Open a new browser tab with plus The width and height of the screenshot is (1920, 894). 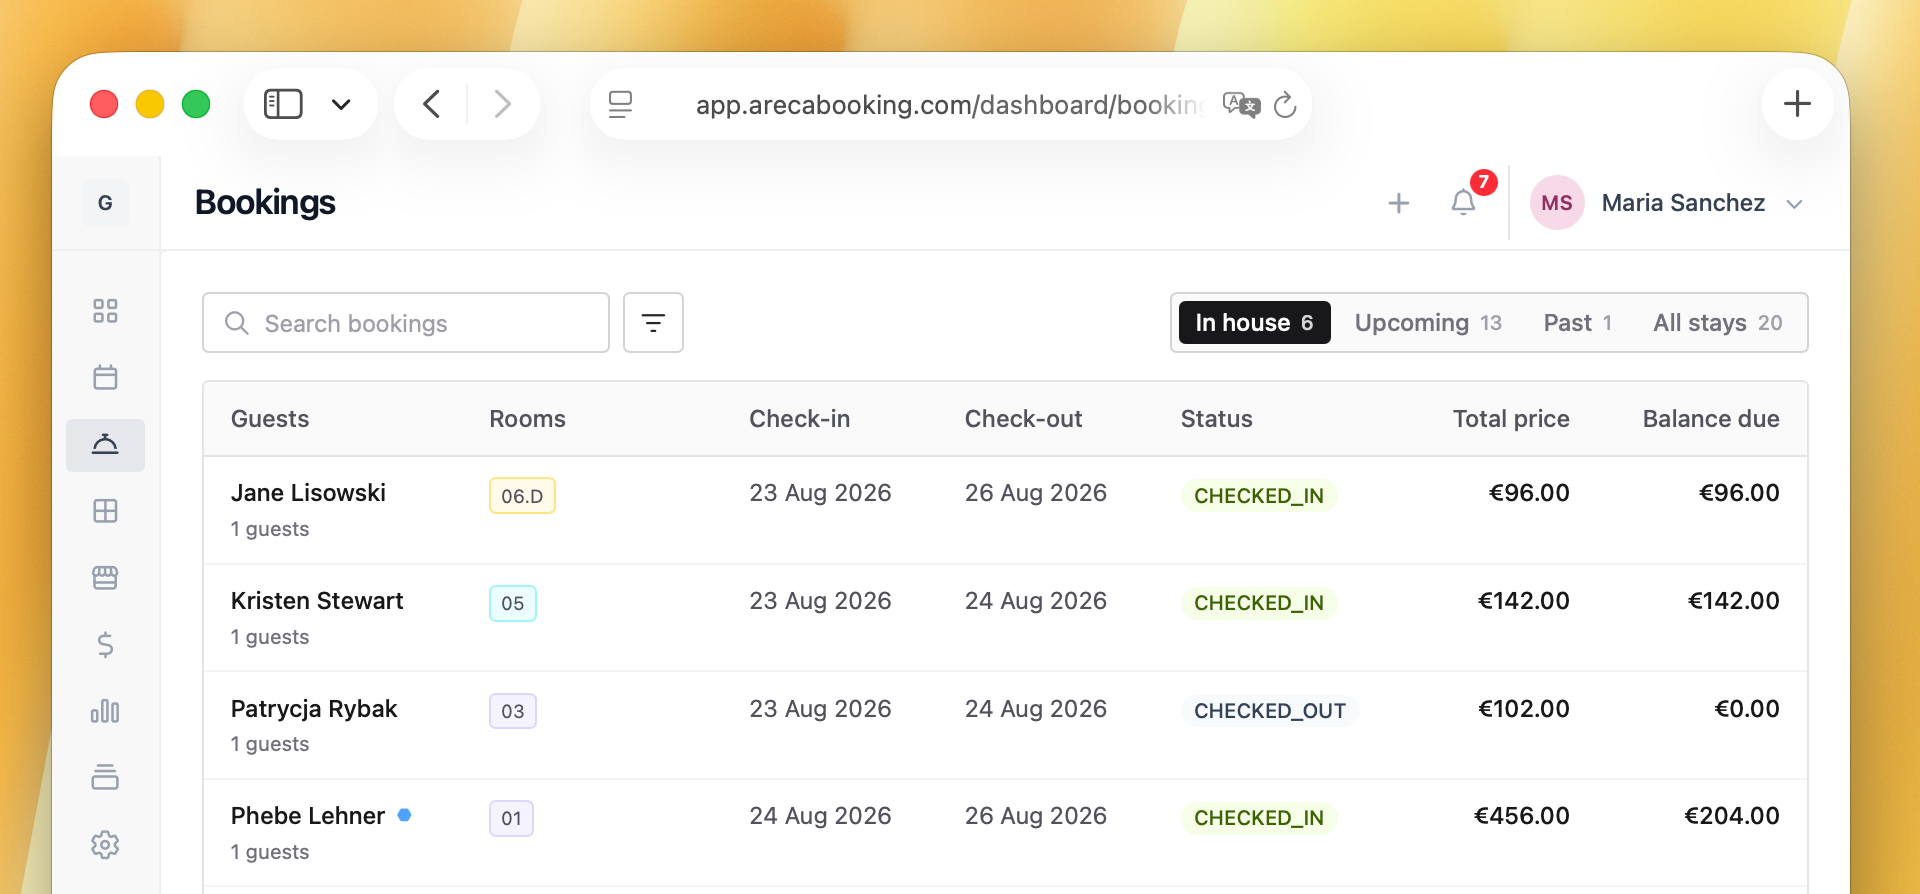1797,104
